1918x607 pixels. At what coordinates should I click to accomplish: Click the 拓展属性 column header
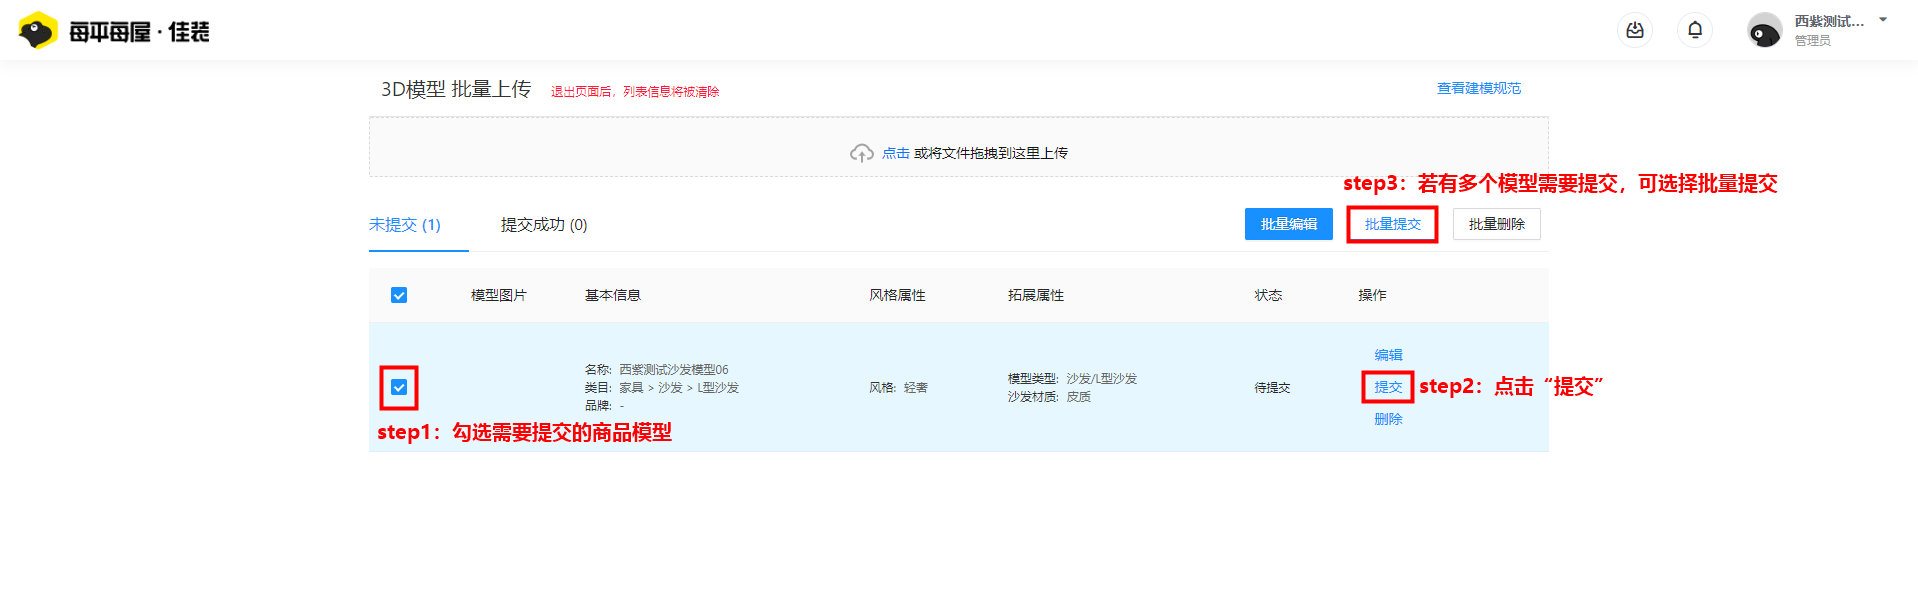pos(1036,295)
